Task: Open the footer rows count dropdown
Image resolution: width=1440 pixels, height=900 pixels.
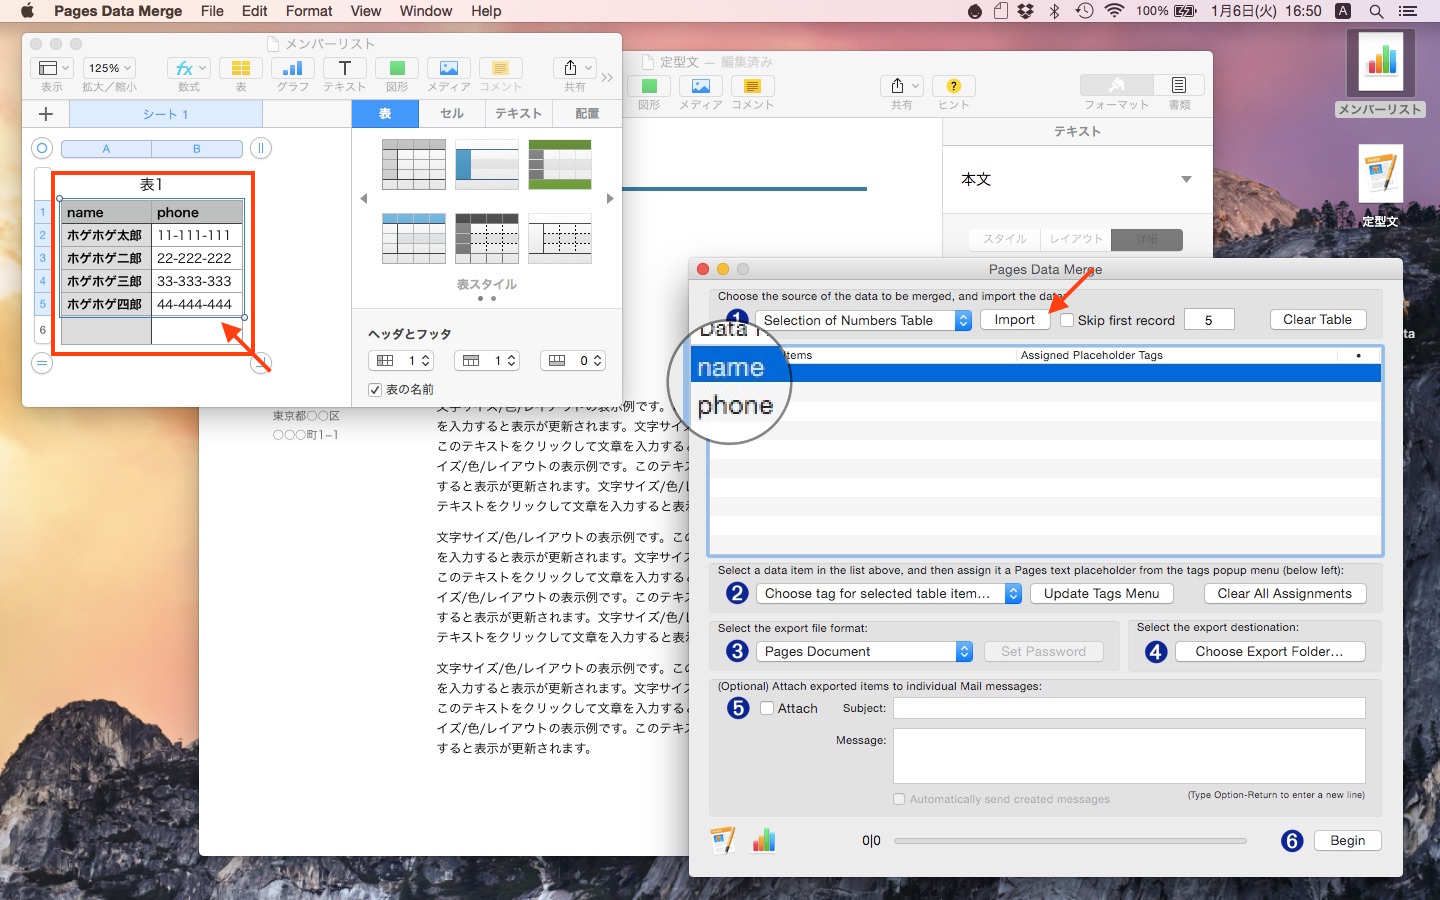Action: 573,361
